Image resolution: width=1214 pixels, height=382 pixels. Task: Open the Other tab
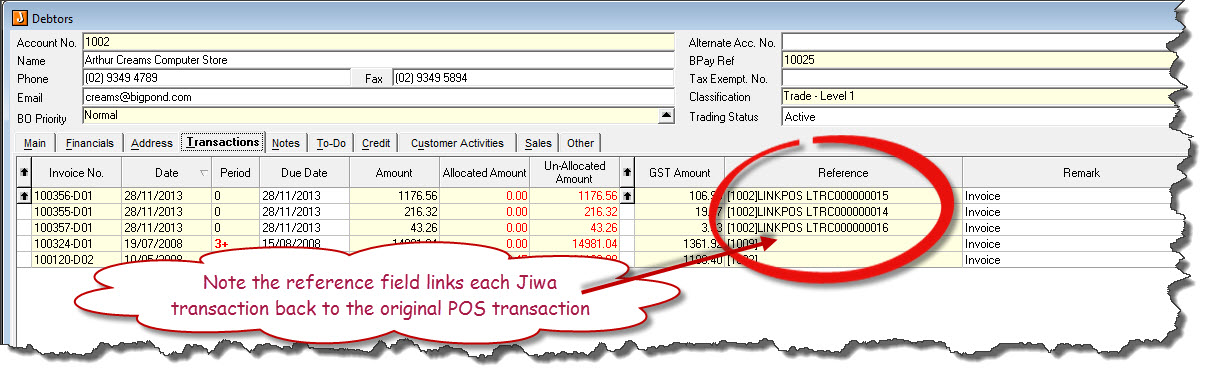580,143
